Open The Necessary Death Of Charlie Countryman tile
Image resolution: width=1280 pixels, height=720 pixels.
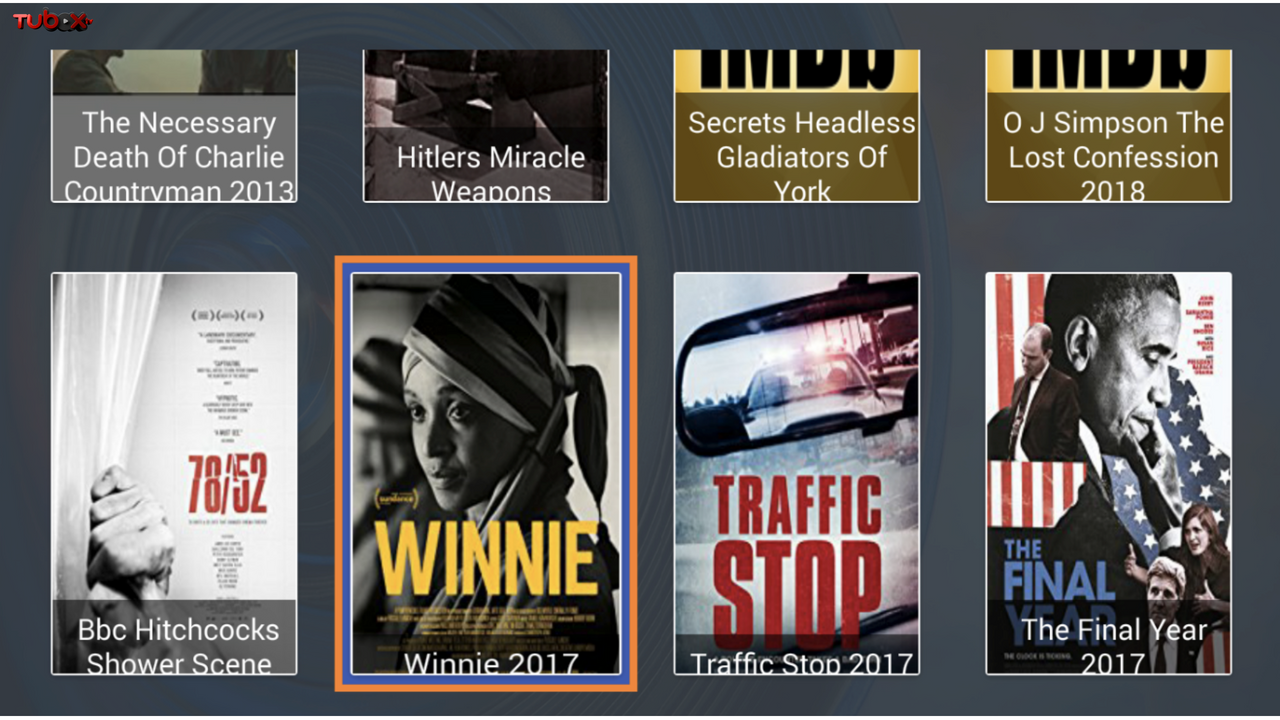coord(174,126)
